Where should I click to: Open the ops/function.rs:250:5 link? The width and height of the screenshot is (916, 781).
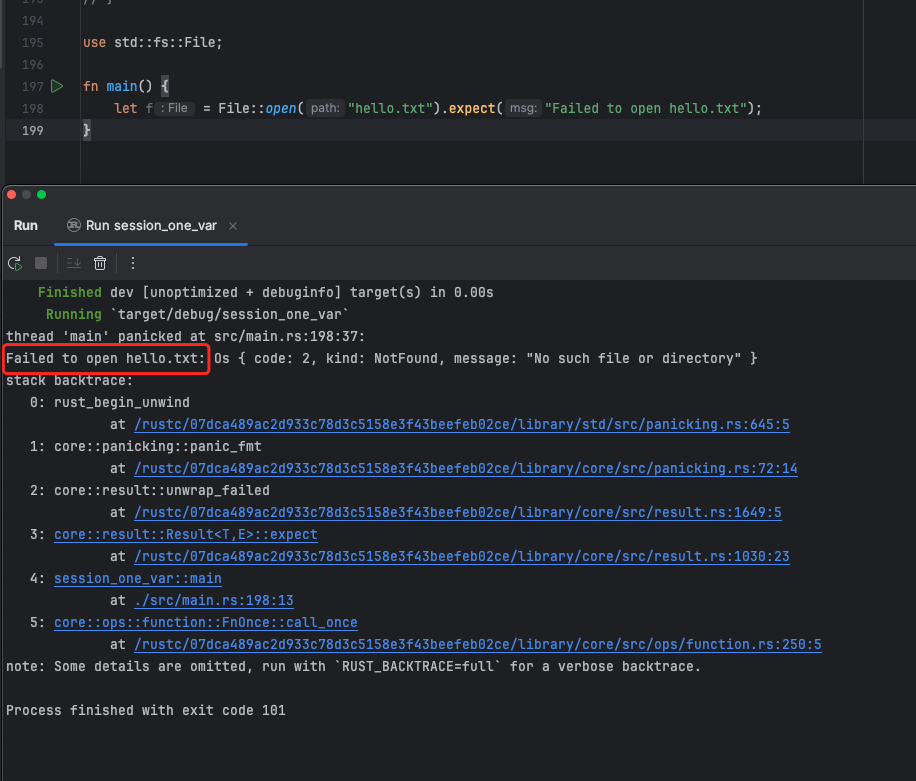478,644
